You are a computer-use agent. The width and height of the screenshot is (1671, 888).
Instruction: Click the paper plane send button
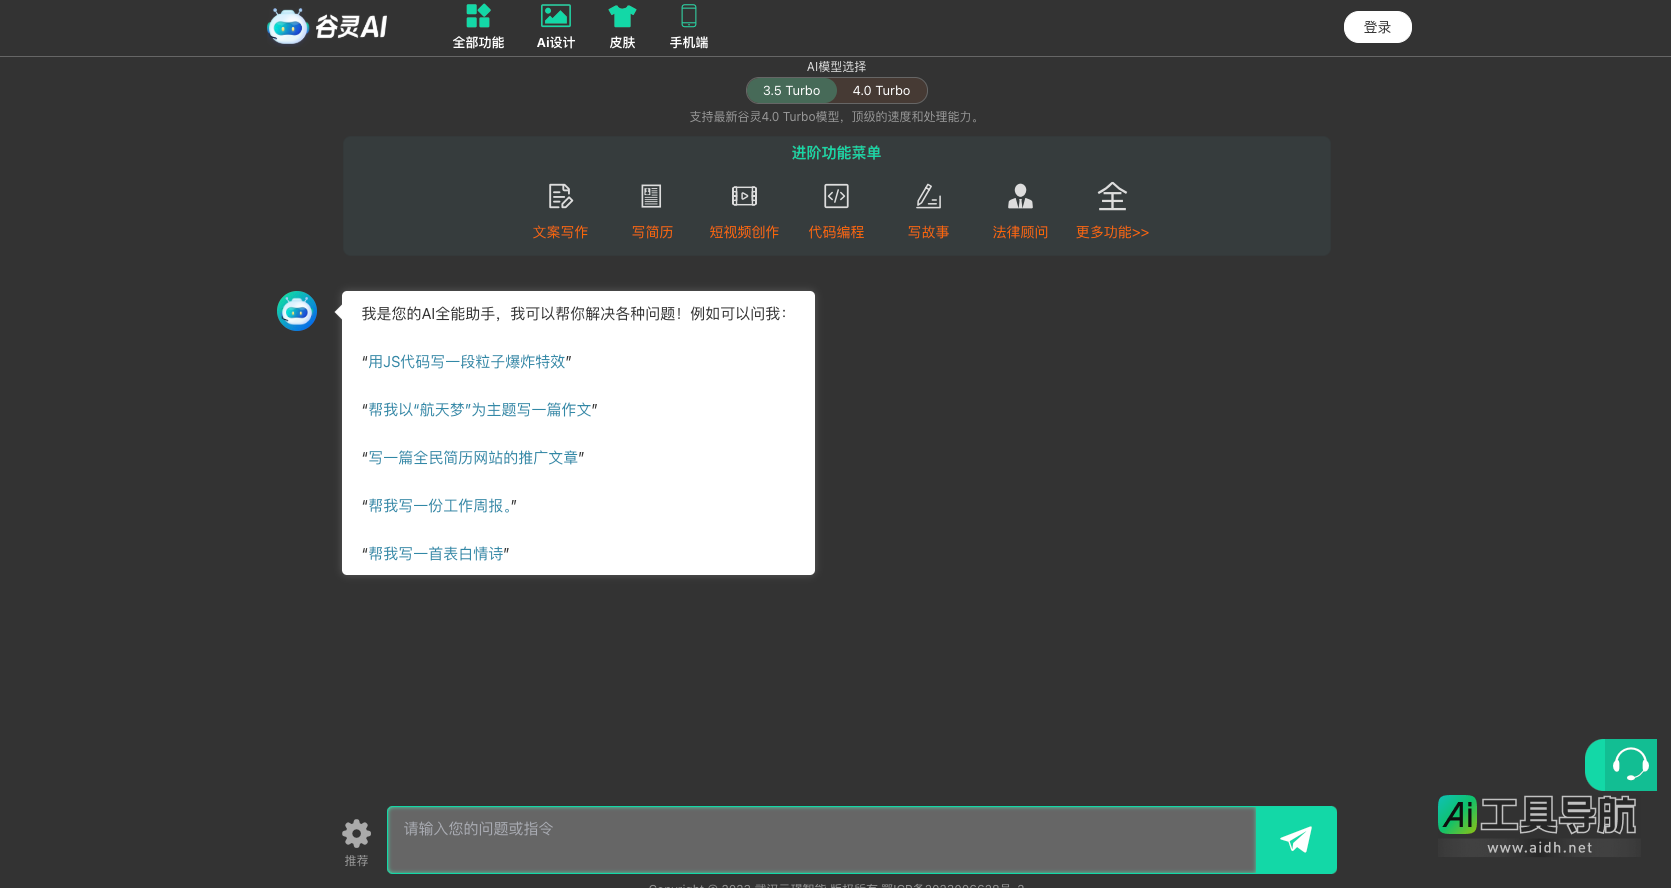tap(1296, 840)
